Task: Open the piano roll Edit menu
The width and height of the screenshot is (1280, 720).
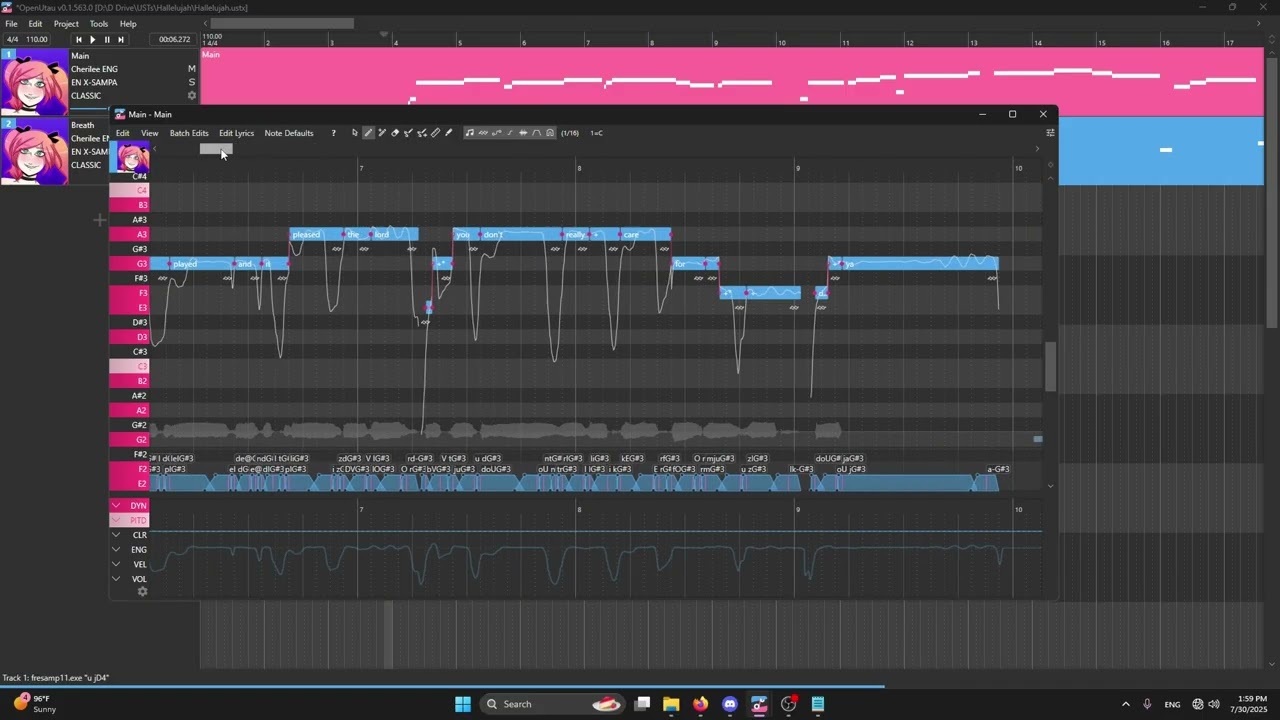Action: (x=122, y=133)
